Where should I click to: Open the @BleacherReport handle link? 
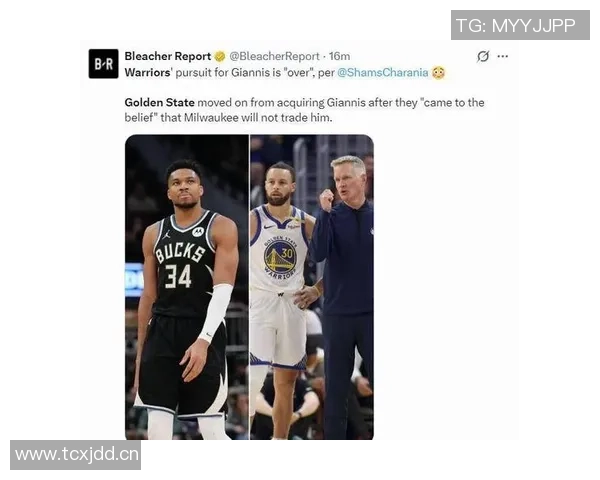274,56
